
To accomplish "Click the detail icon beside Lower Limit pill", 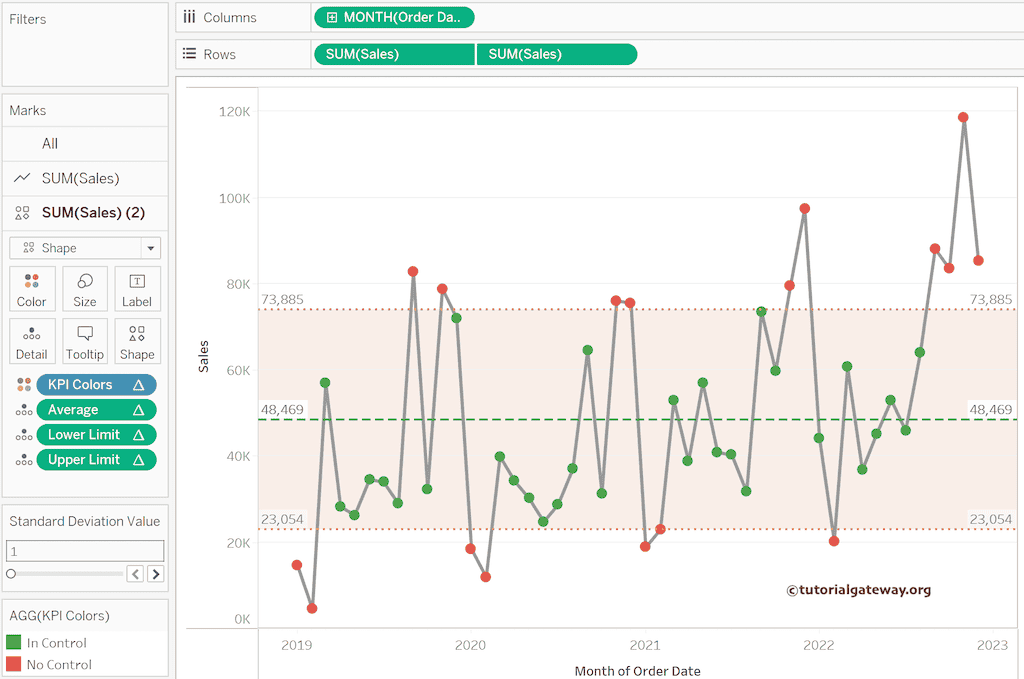I will coord(23,435).
